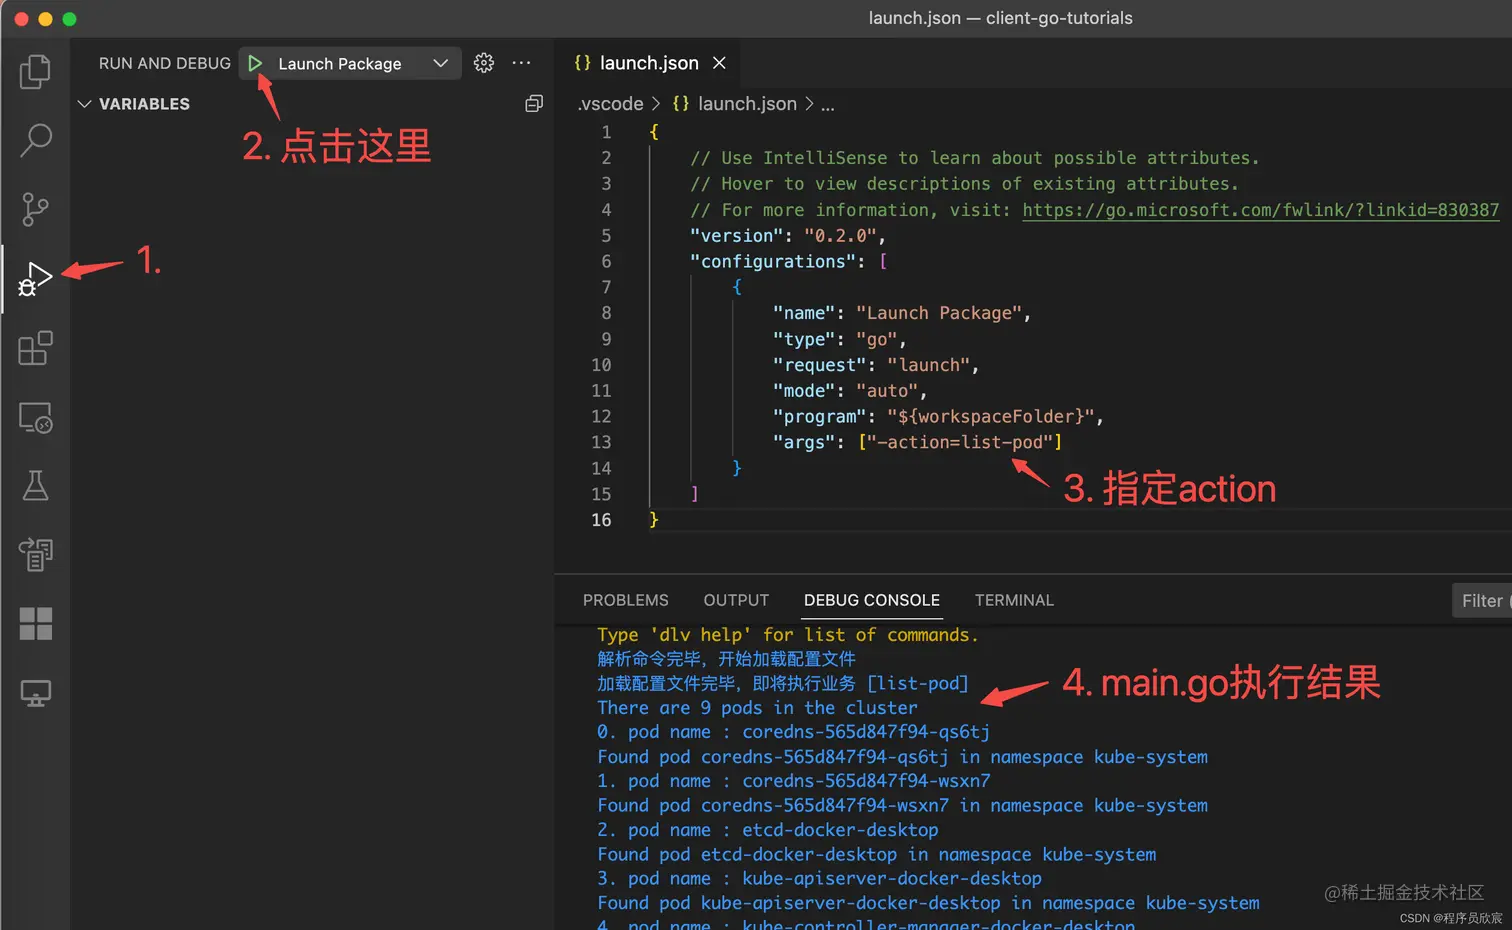Switch to the OUTPUT panel tab

point(736,600)
